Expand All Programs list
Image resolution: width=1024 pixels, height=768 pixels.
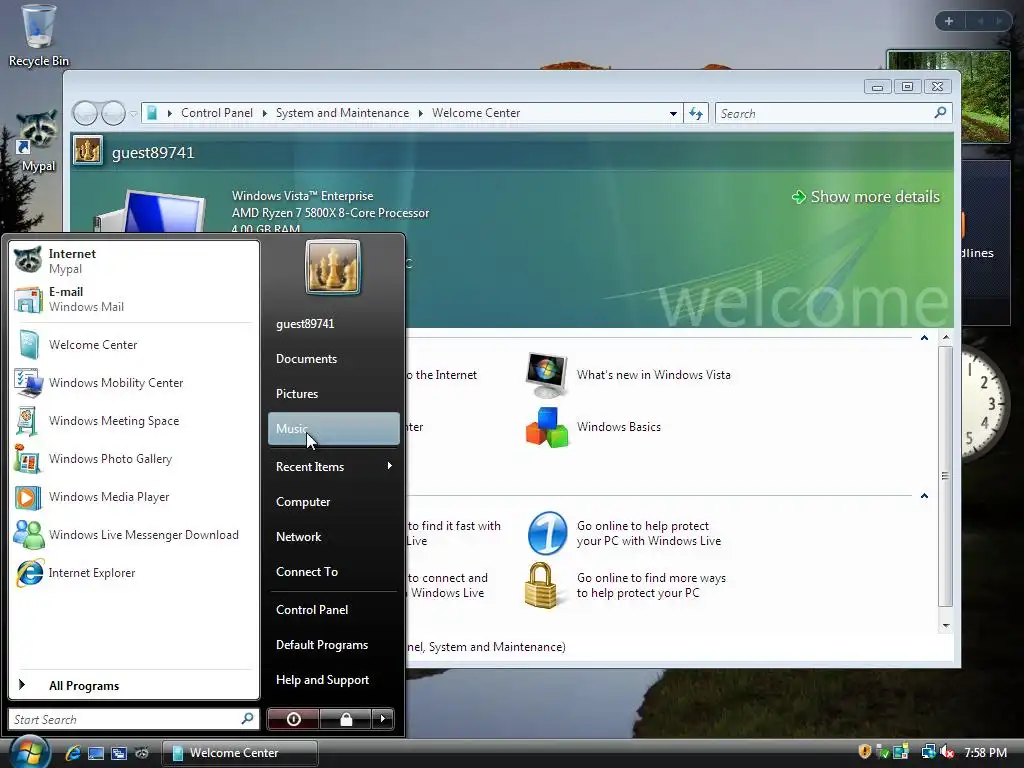click(134, 685)
